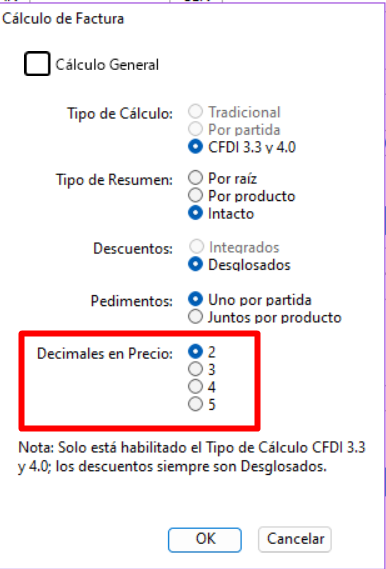Click the Cálculo de Factura title bar
Viewport: 386px width, 569px height.
click(63, 19)
